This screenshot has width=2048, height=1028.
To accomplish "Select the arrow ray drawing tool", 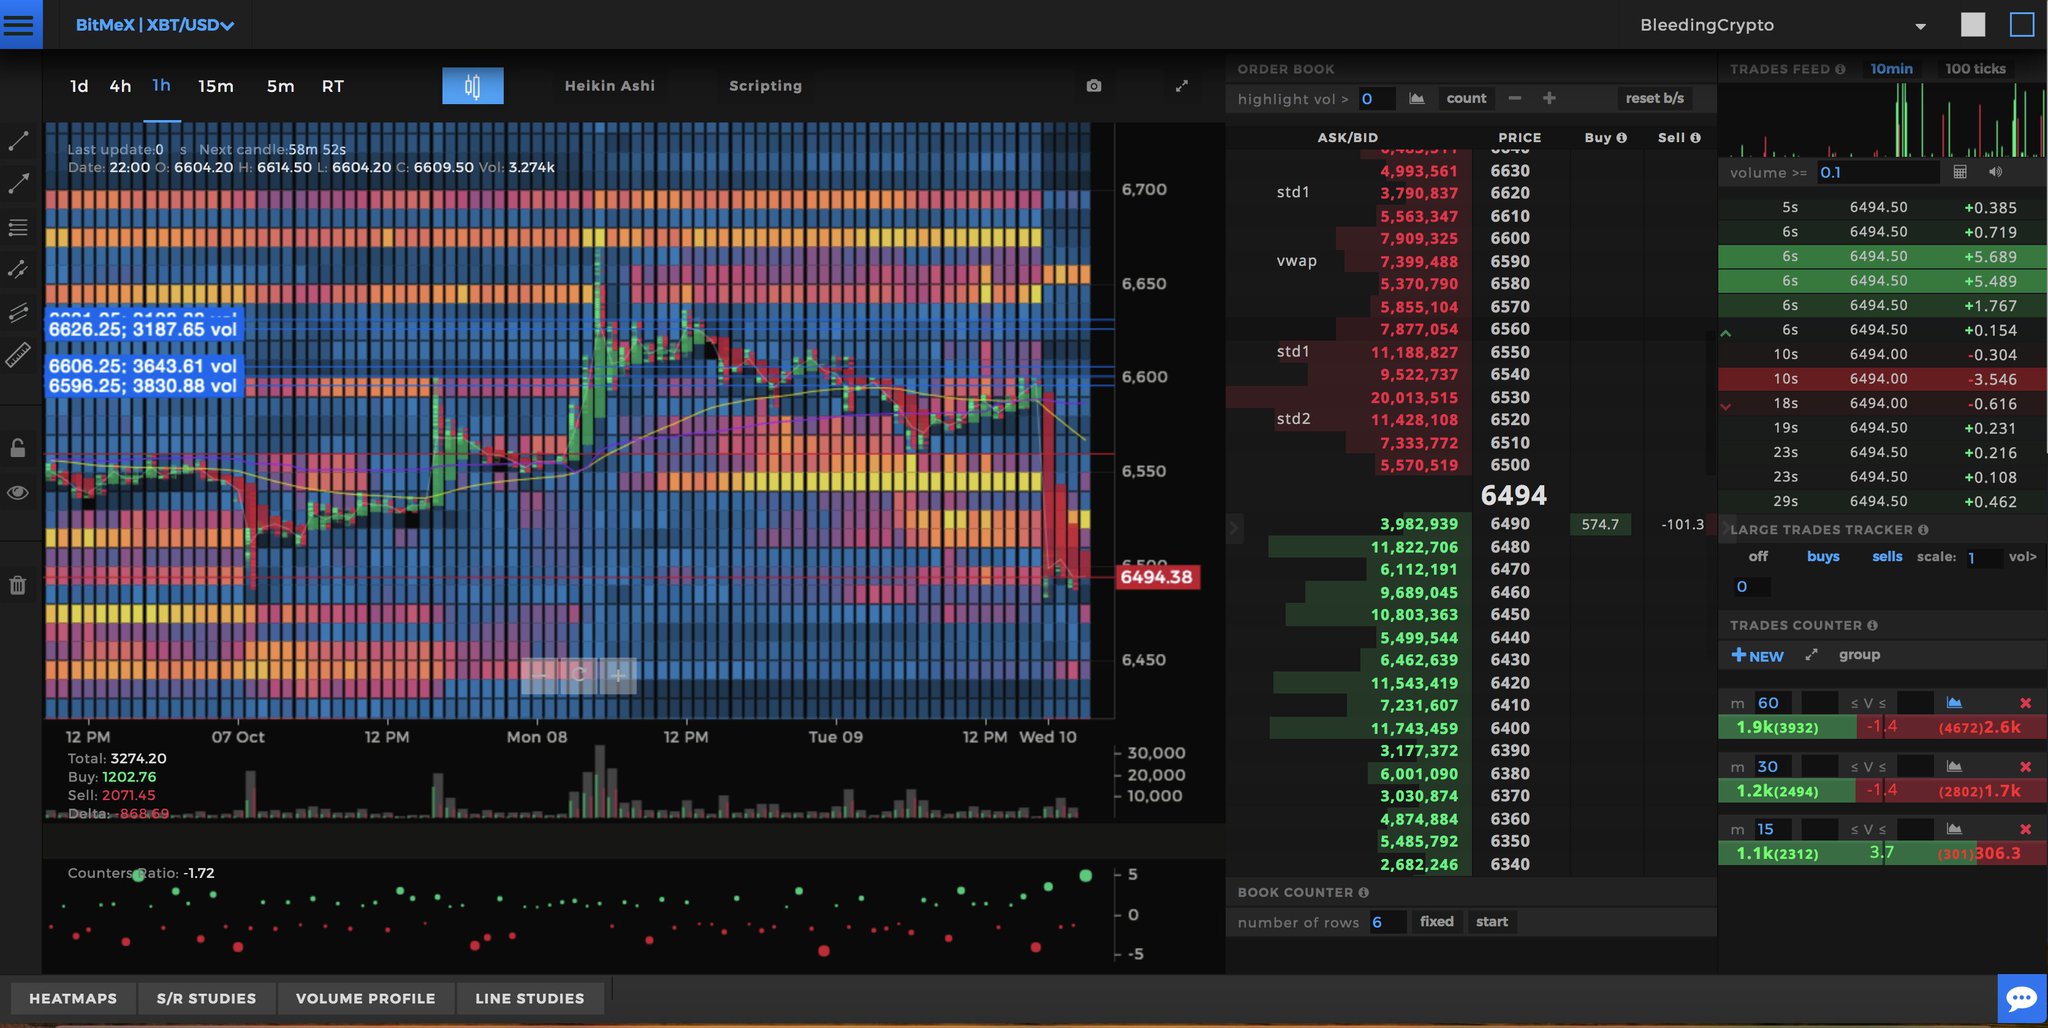I will (x=18, y=183).
